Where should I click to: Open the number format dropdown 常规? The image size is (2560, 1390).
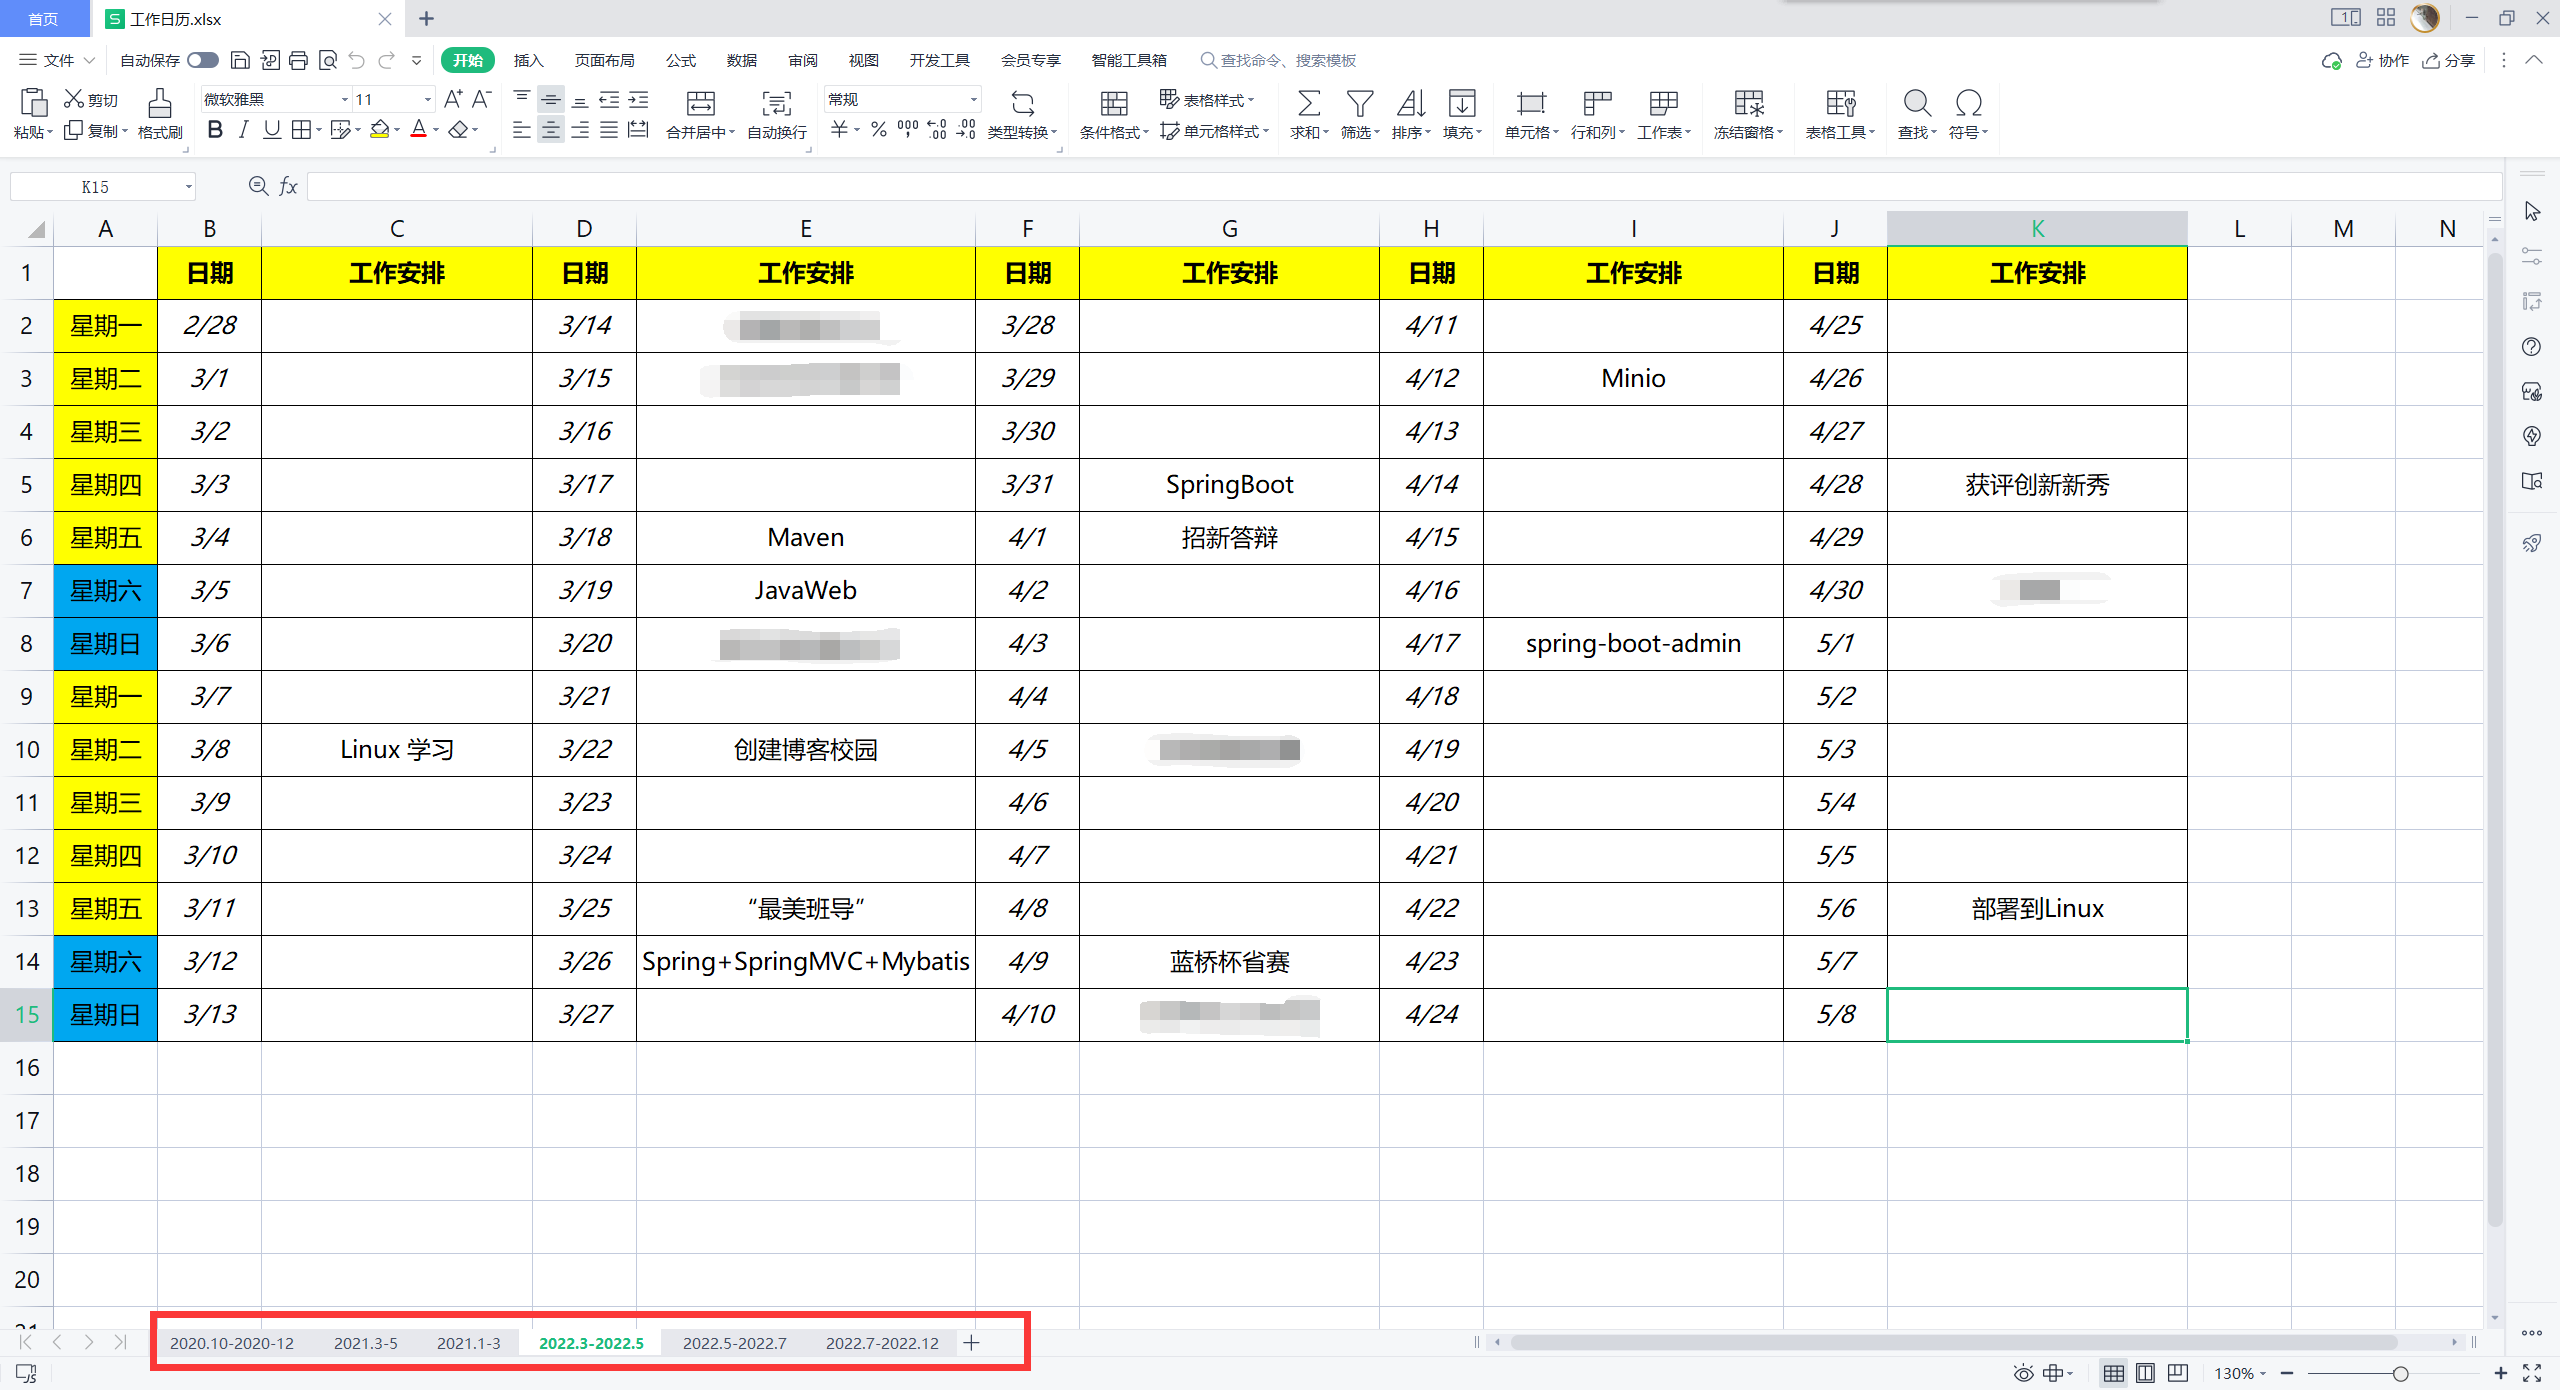point(972,100)
